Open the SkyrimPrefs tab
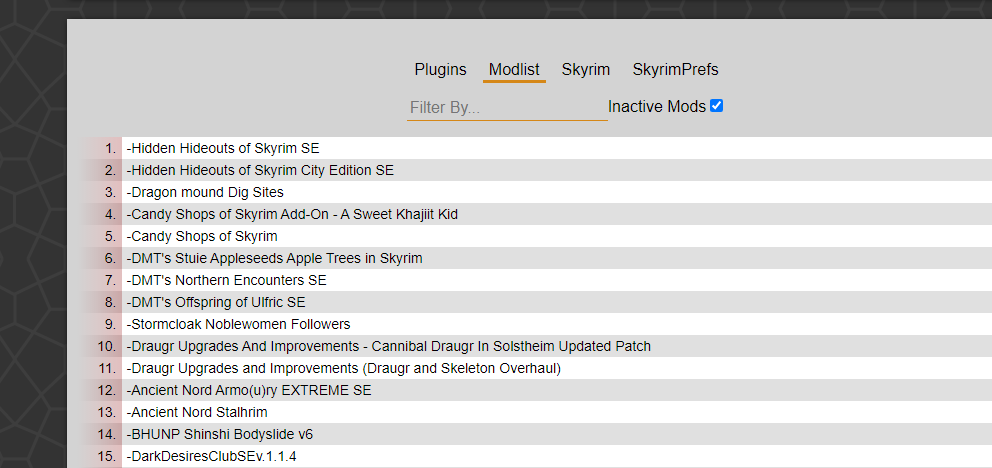992x468 pixels. pos(675,70)
